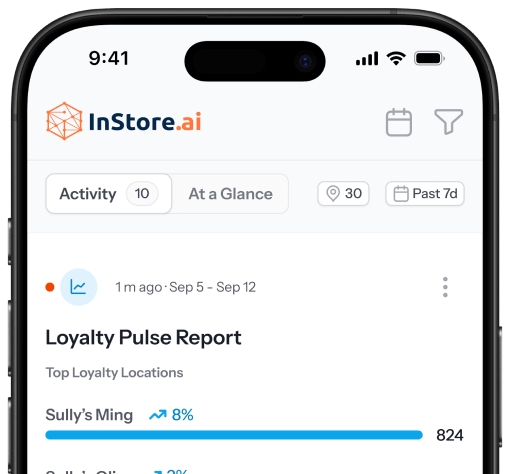Tap the Top Loyalty Locations heading
This screenshot has width=510, height=474.
pos(114,373)
